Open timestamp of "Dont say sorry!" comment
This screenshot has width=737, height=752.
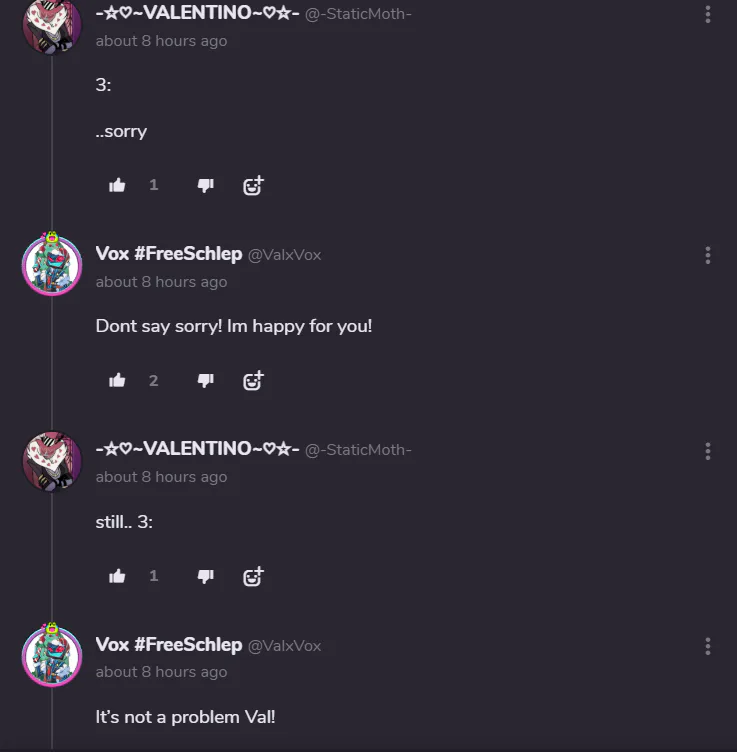coord(161,282)
